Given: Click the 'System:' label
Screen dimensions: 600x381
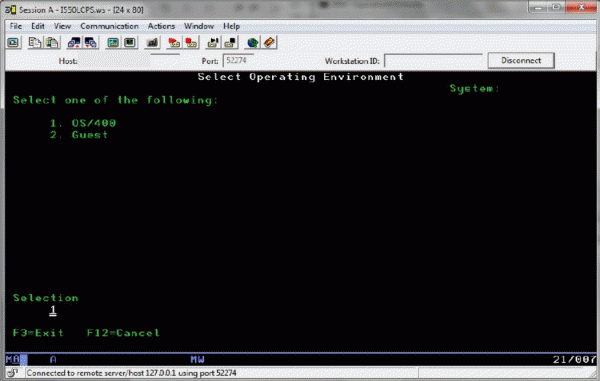Looking at the screenshot, I should (x=474, y=89).
